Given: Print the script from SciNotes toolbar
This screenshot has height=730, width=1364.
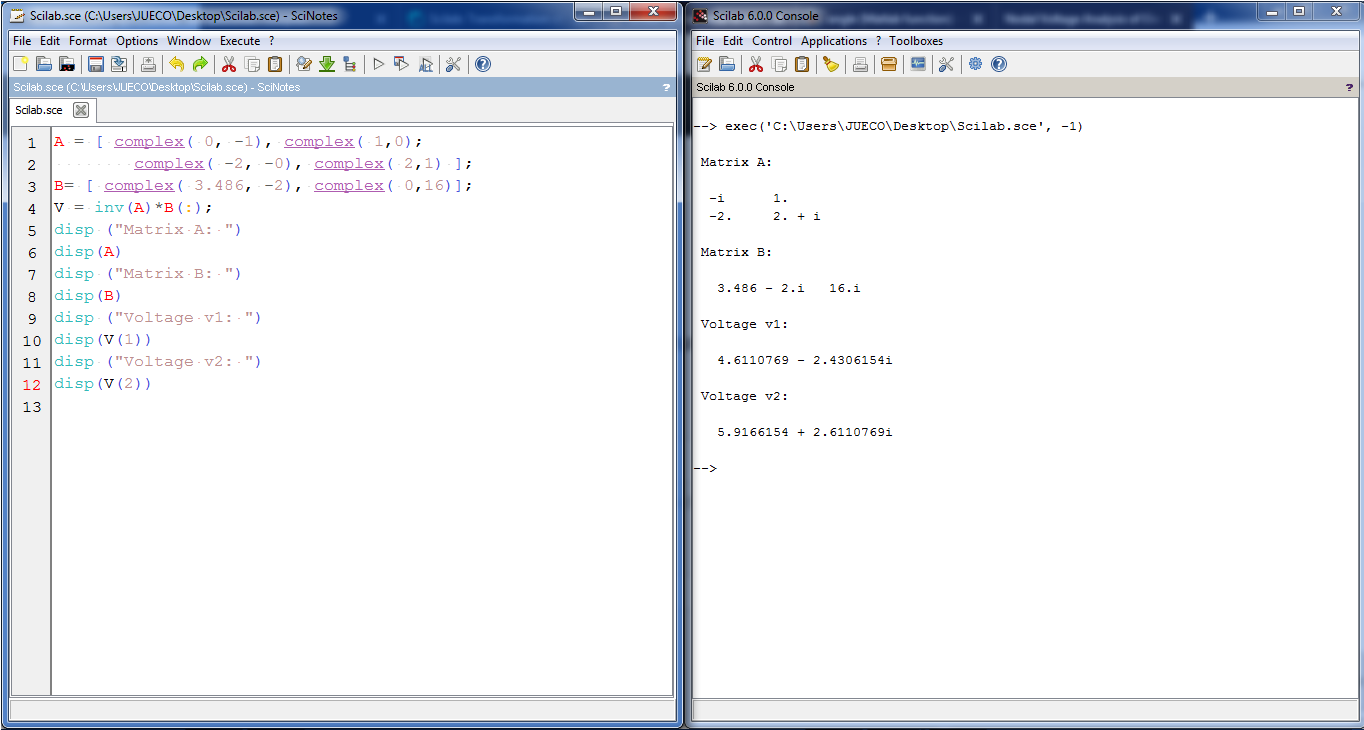Looking at the screenshot, I should (x=148, y=64).
